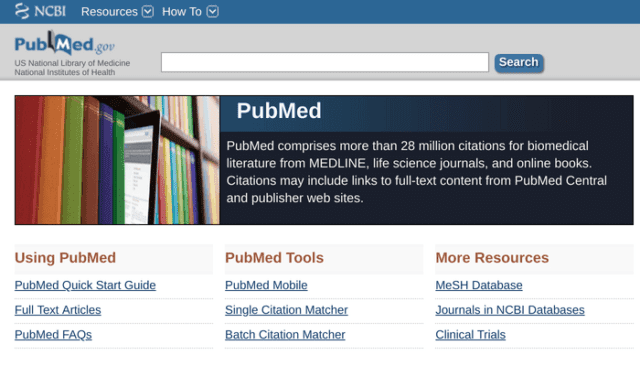Viewport: 640px width, 366px height.
Task: Expand the Resources dropdown arrow
Action: (148, 11)
